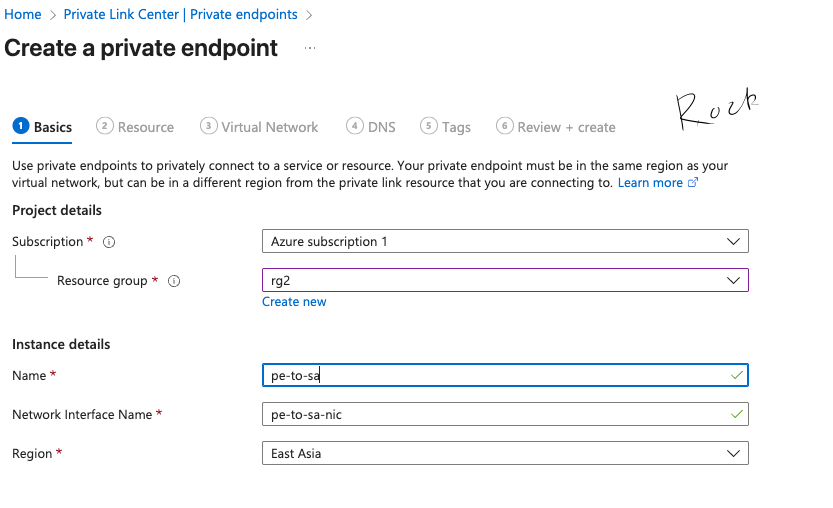The width and height of the screenshot is (833, 508).
Task: Click the step 5 circle for Tags
Action: click(429, 126)
